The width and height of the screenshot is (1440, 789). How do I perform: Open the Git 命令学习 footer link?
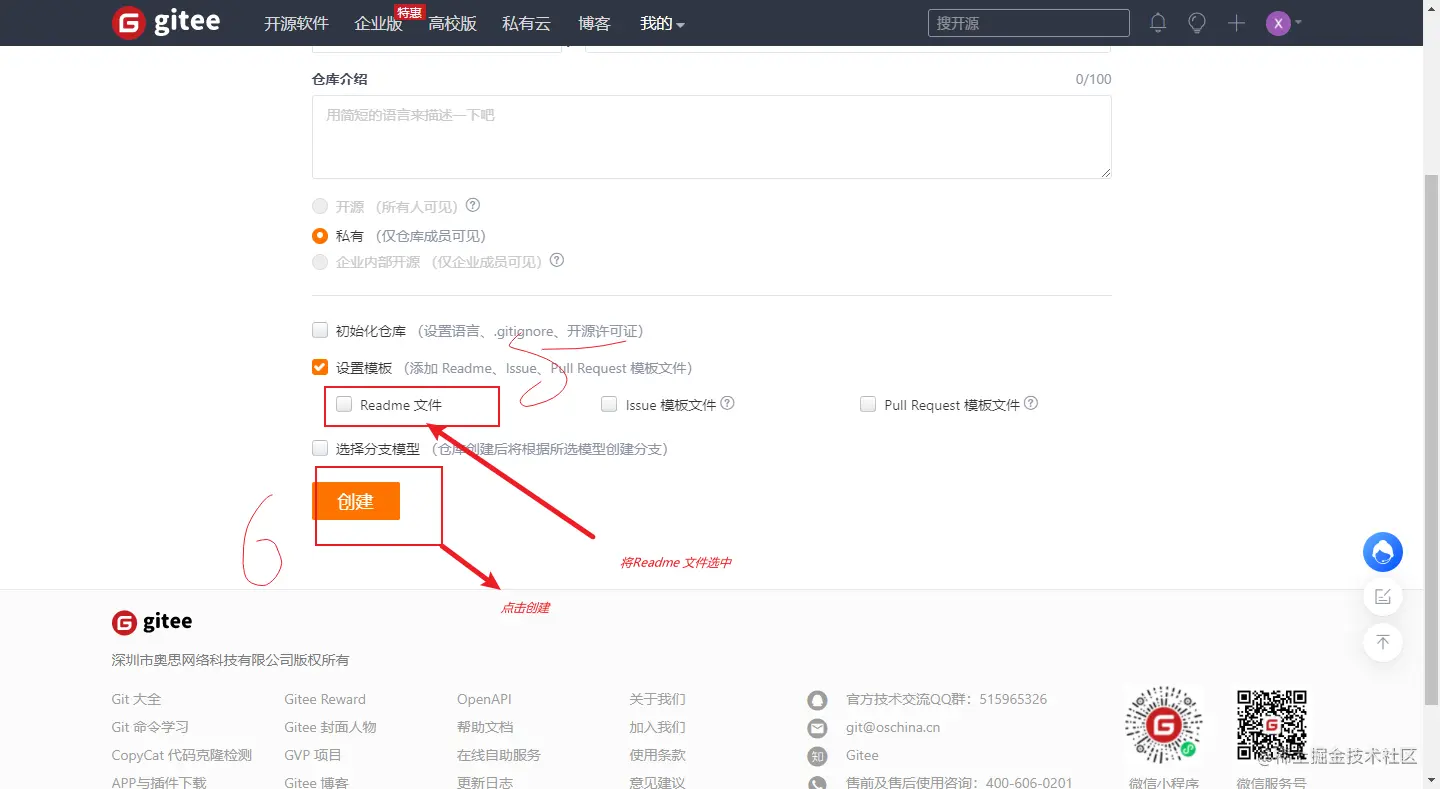coord(150,727)
